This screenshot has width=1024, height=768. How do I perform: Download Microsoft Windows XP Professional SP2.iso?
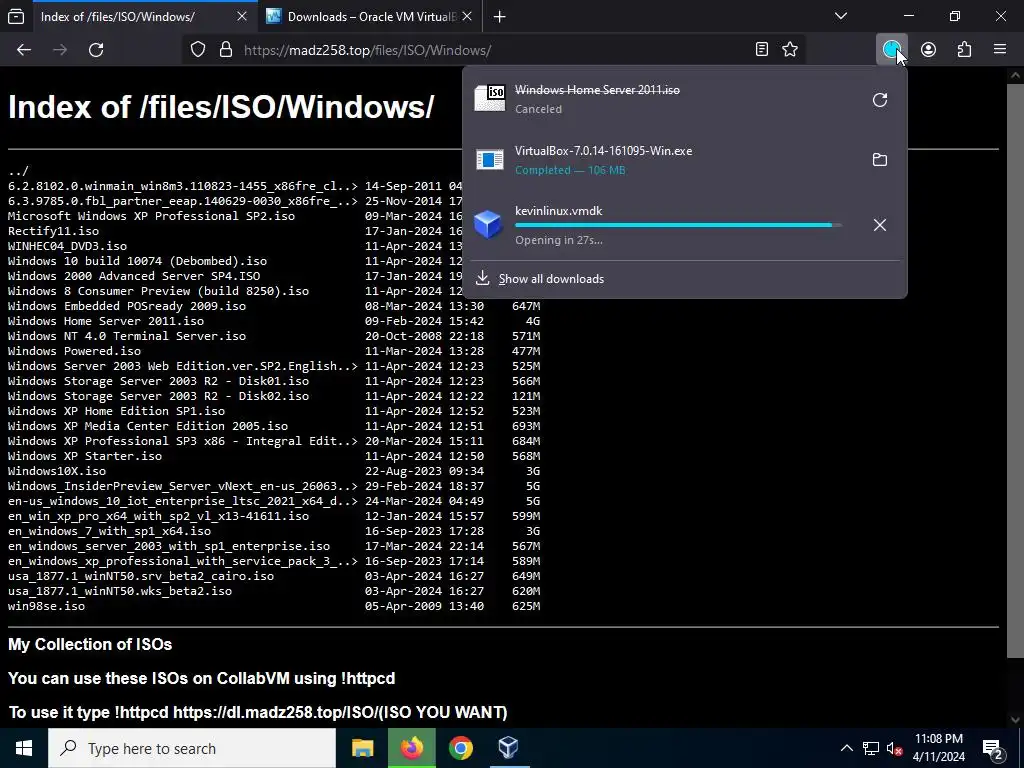pyautogui.click(x=152, y=216)
